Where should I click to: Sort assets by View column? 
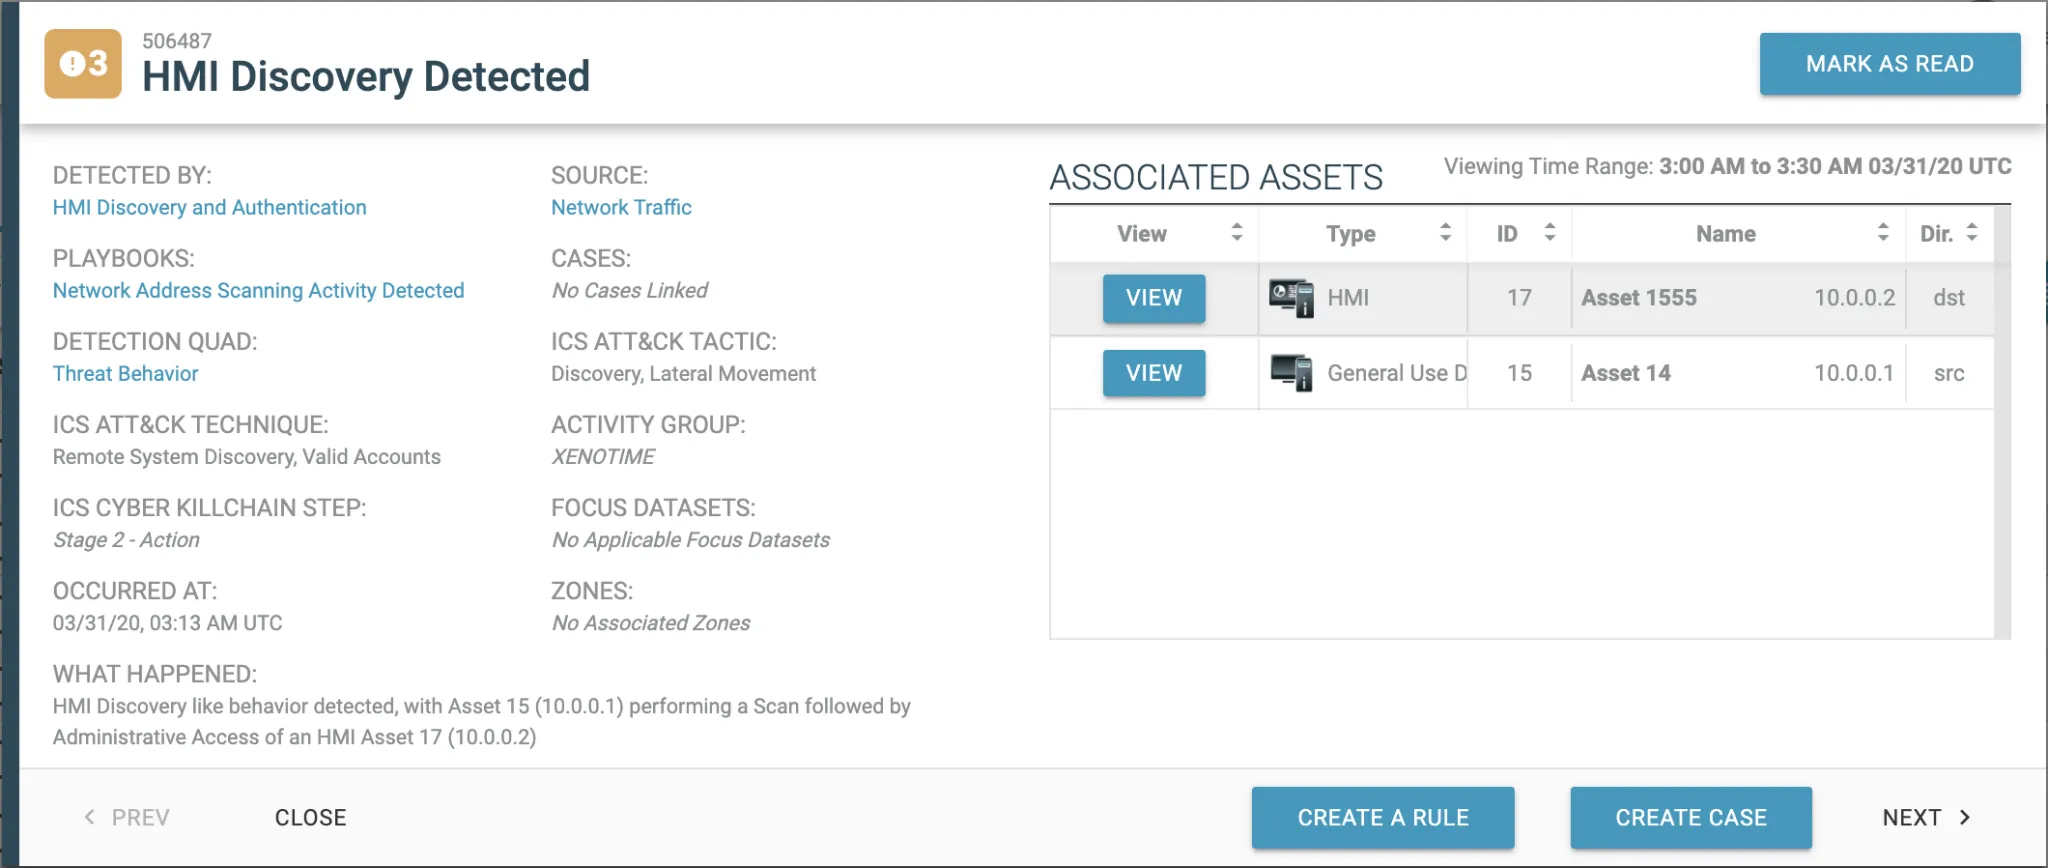pos(1236,233)
